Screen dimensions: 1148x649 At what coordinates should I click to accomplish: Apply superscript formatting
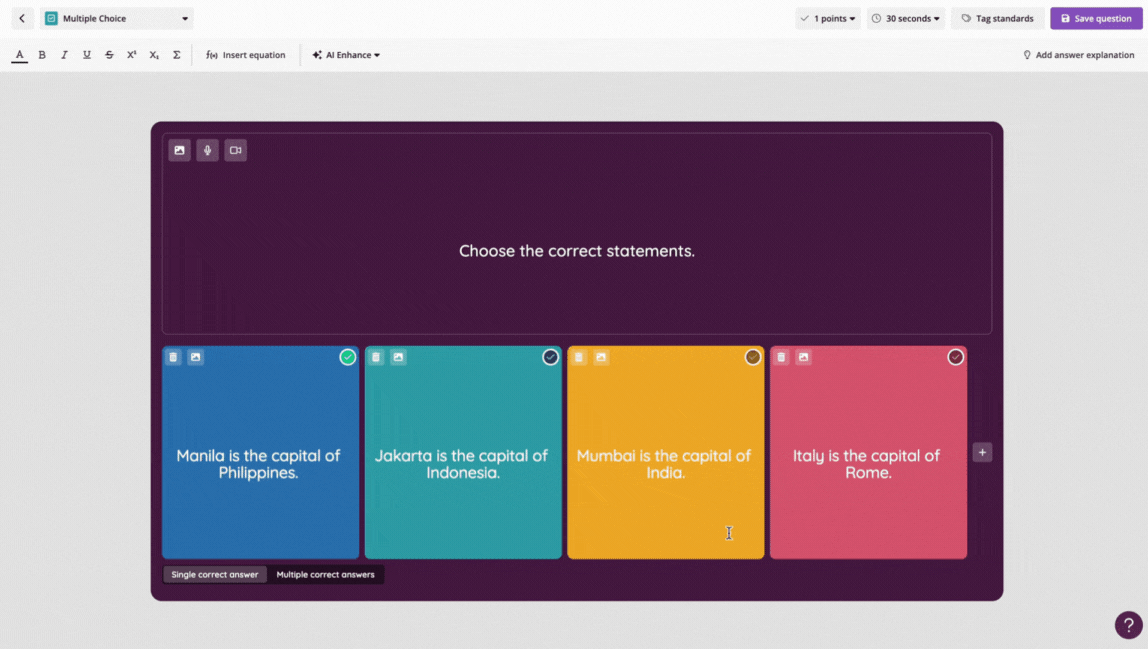132,55
